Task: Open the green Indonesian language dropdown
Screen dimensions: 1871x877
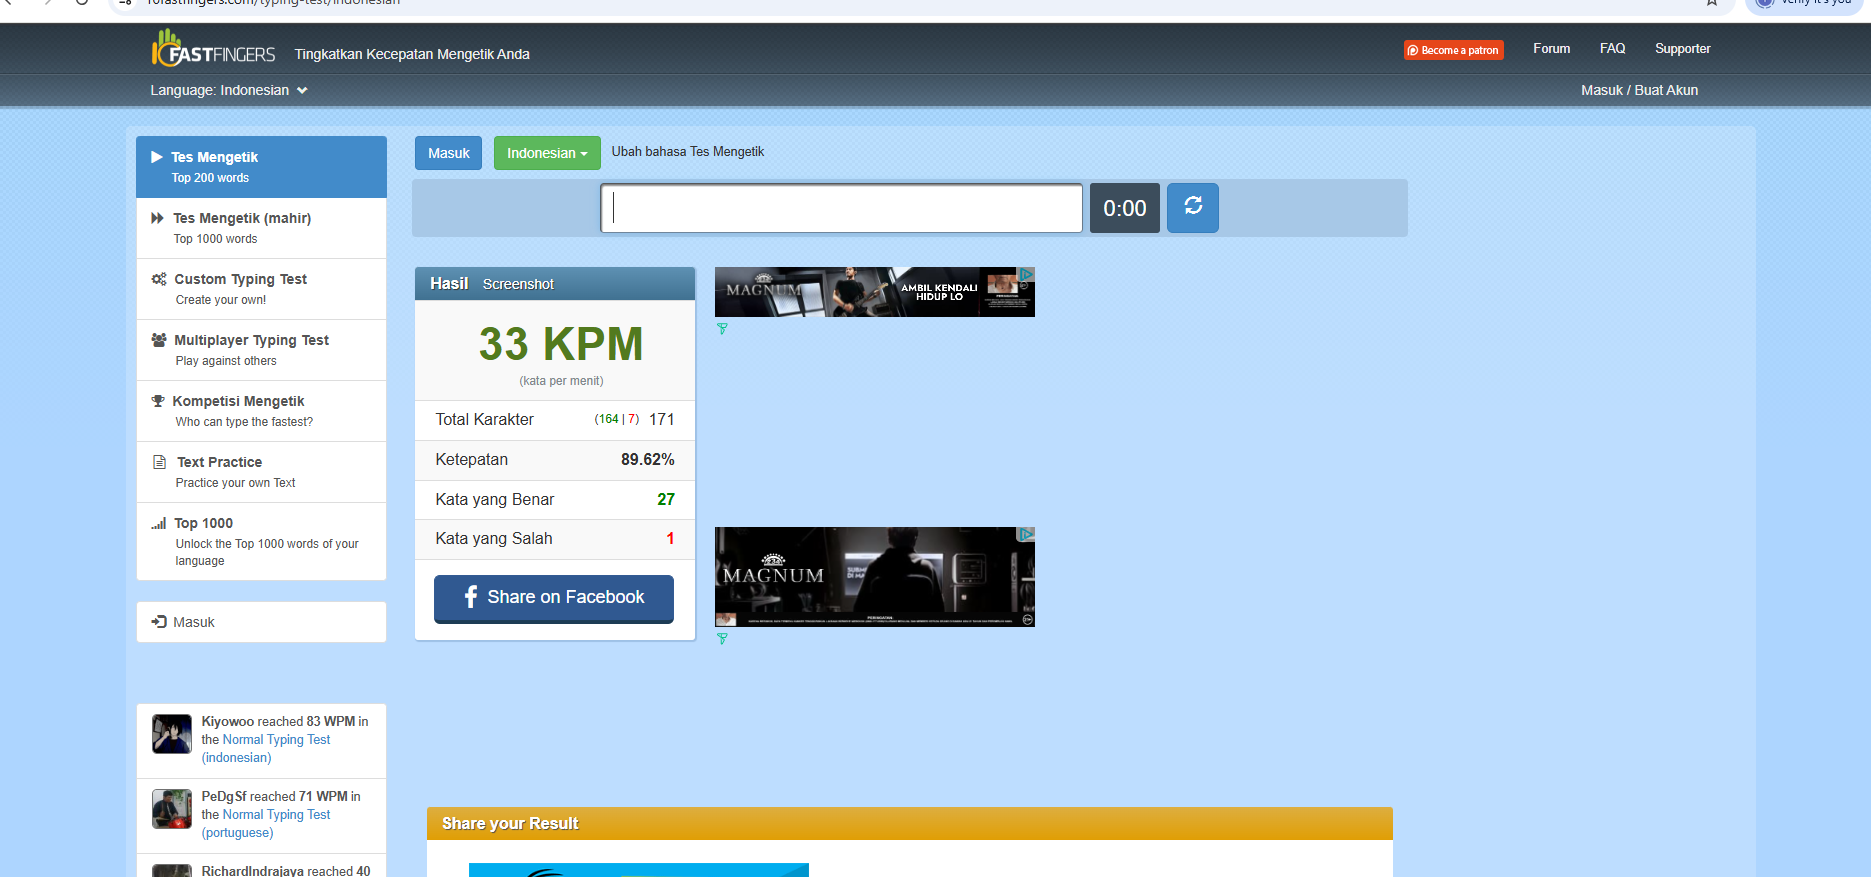Action: (547, 153)
